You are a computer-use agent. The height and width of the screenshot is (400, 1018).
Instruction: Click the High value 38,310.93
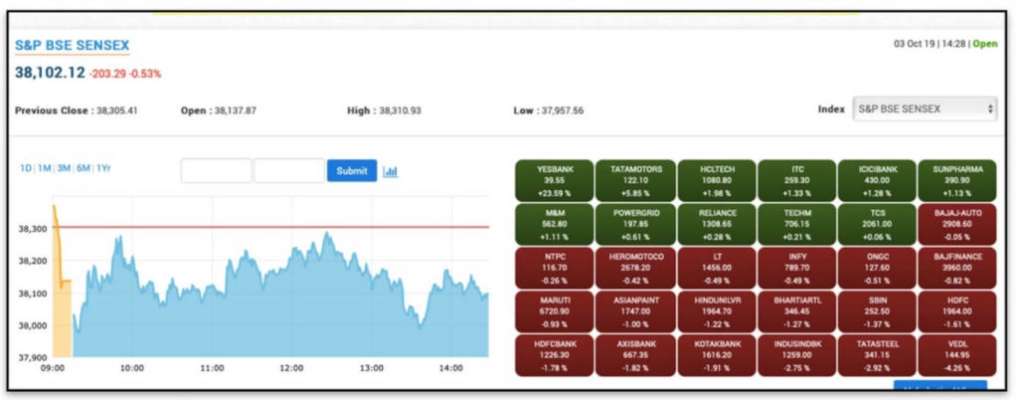click(x=400, y=110)
